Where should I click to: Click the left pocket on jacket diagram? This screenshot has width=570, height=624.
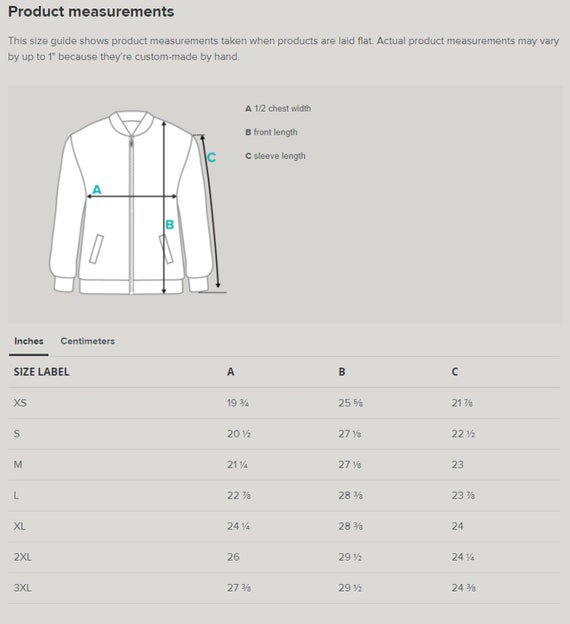tap(96, 249)
